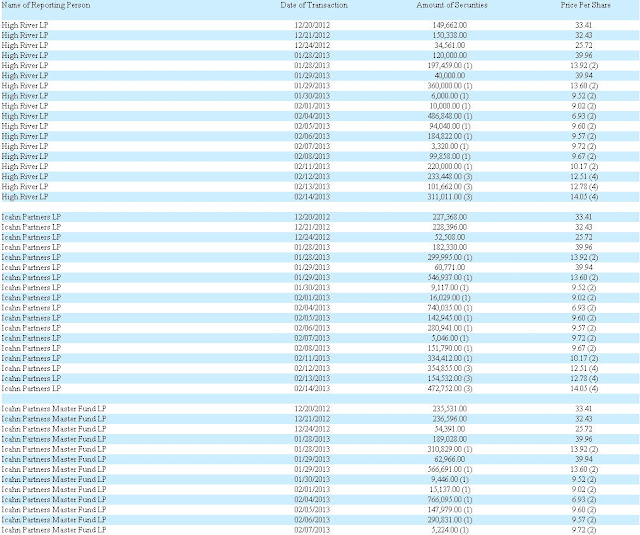Select the amount 150,338.00
640x535 pixels.
tap(449, 36)
